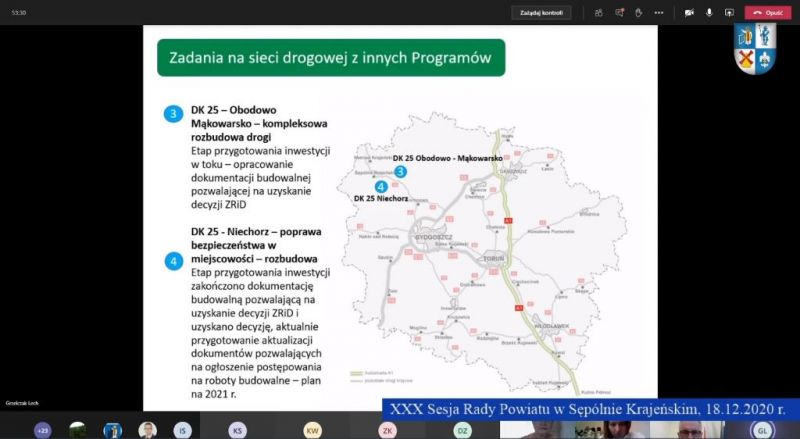Select the DZ participant avatar
This screenshot has height=439, width=800.
(462, 430)
